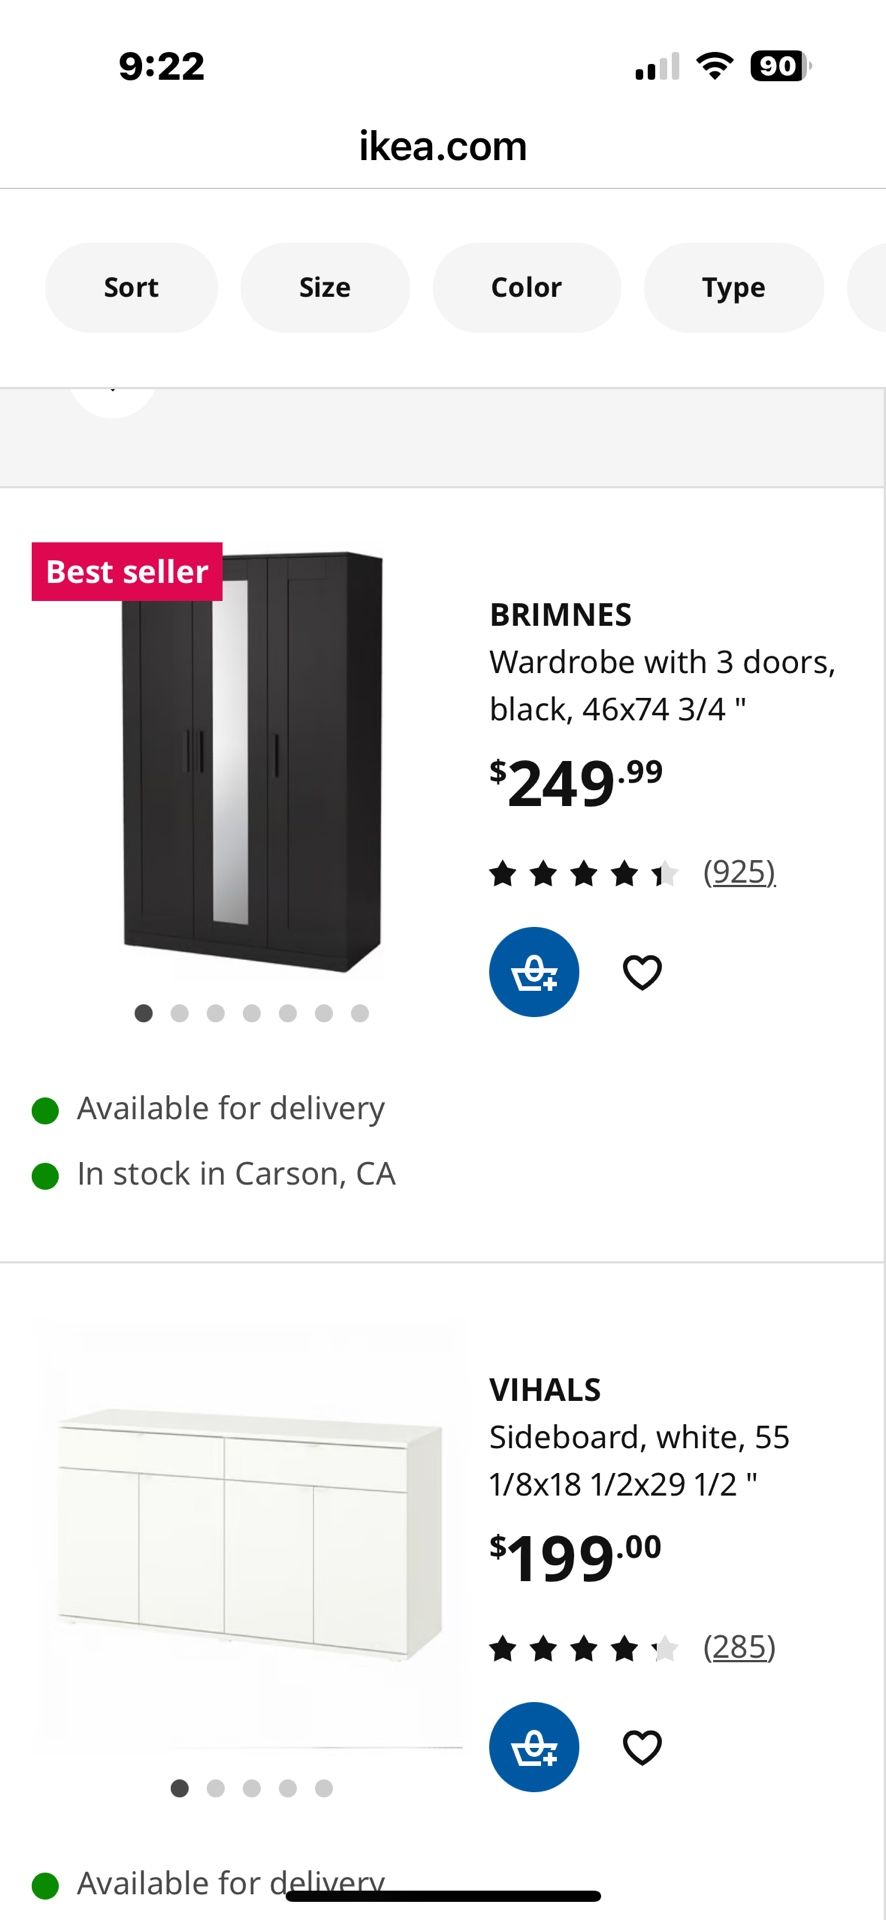
Task: Open the 925 reviews for BRIMNES
Action: click(740, 872)
